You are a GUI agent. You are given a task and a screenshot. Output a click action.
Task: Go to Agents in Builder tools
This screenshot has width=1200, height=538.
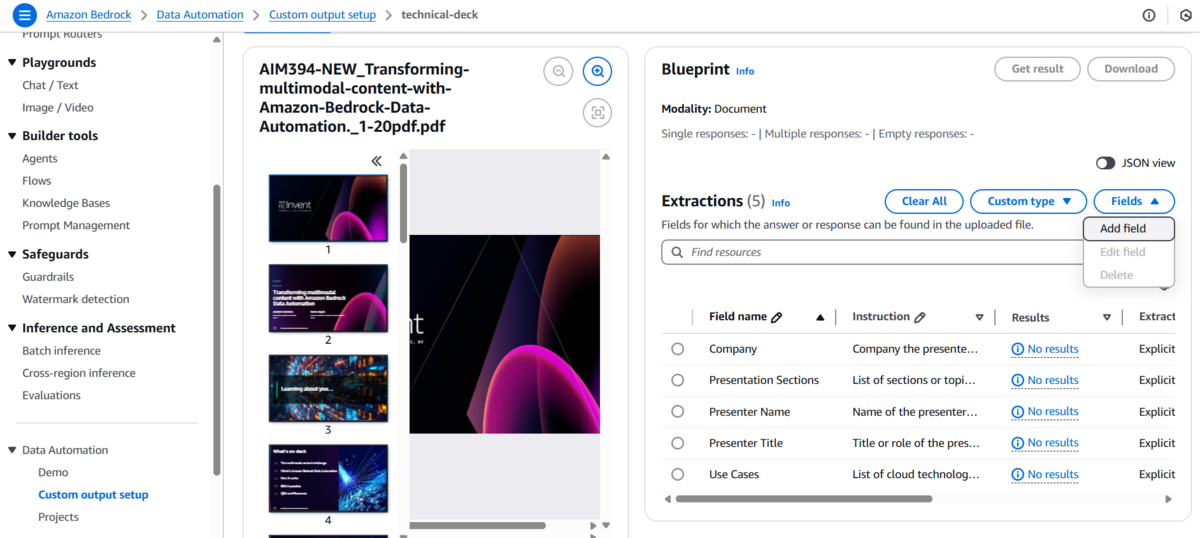click(x=40, y=158)
